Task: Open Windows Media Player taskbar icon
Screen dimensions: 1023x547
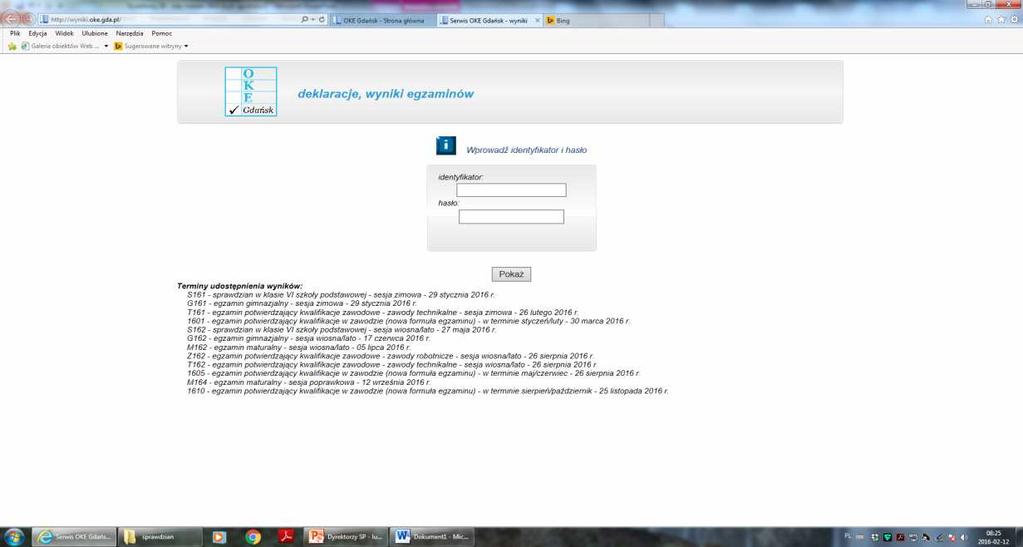Action: (x=219, y=537)
